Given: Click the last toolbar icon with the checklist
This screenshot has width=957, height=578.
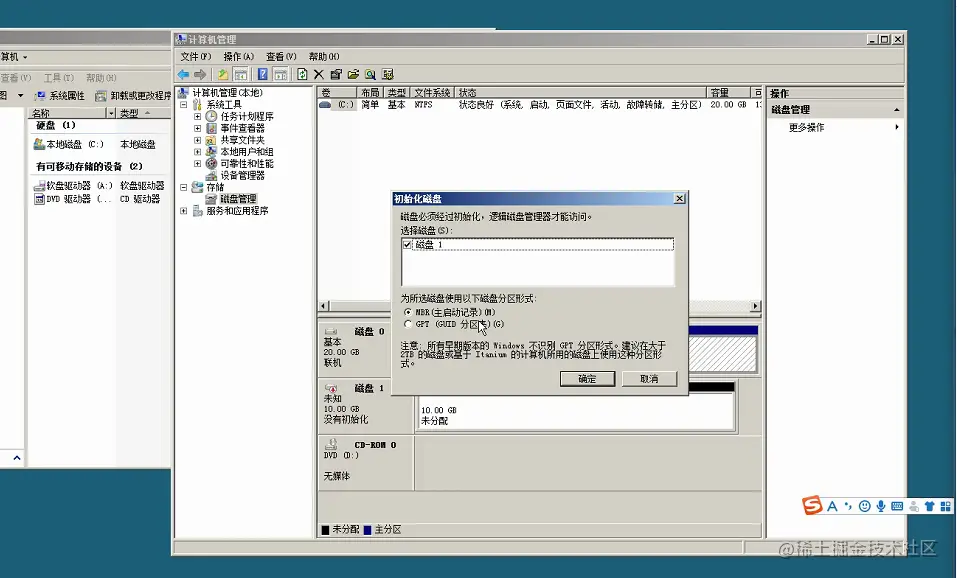Looking at the screenshot, I should (x=388, y=74).
